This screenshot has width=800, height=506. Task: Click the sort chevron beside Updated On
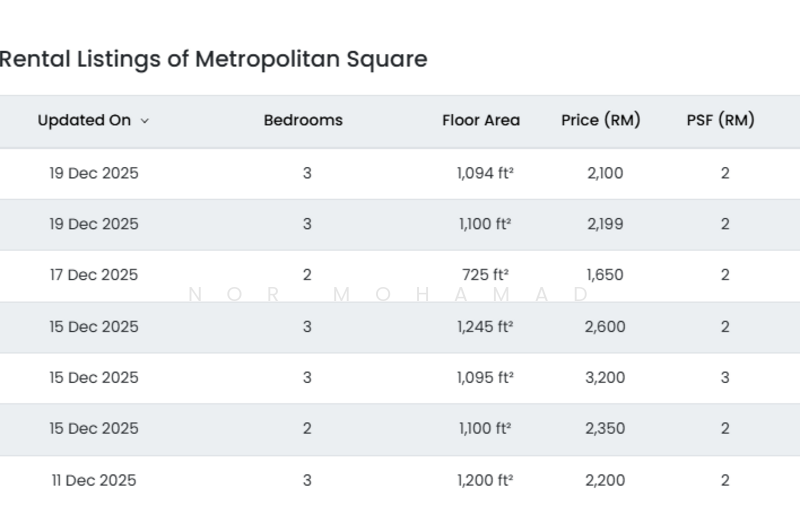pyautogui.click(x=145, y=121)
